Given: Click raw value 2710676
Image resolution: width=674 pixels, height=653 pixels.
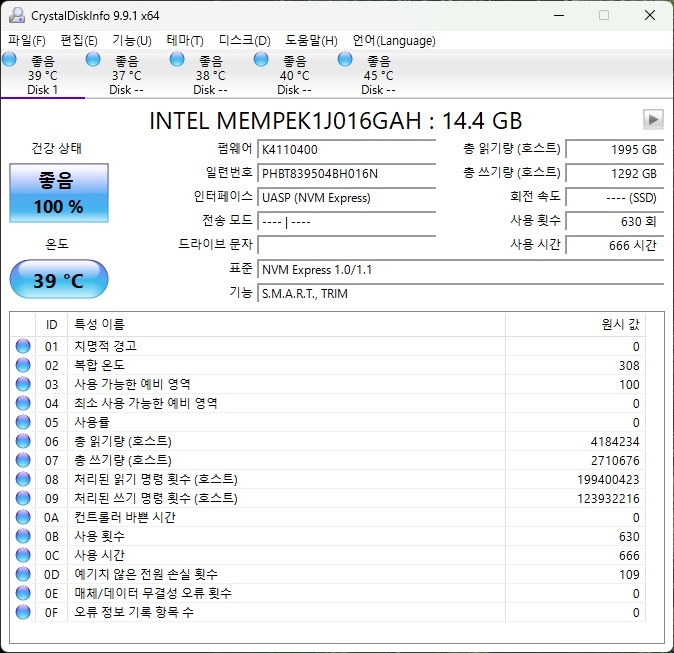Looking at the screenshot, I should click(615, 460).
